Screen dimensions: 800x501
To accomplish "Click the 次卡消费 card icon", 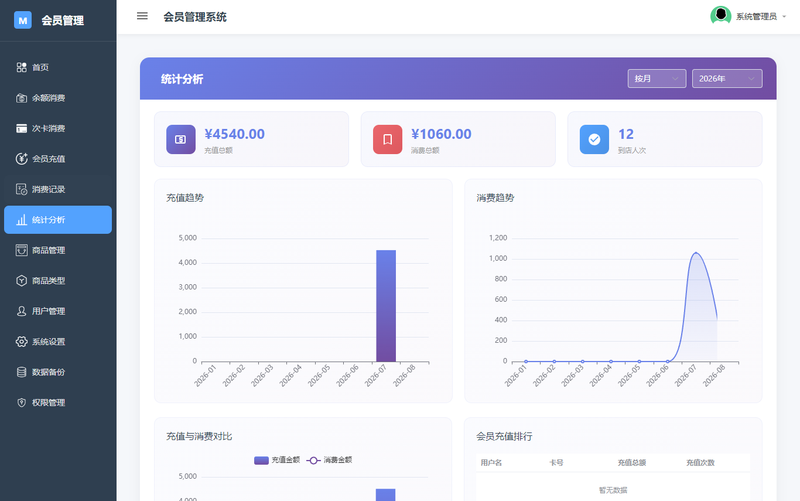I will [21, 128].
